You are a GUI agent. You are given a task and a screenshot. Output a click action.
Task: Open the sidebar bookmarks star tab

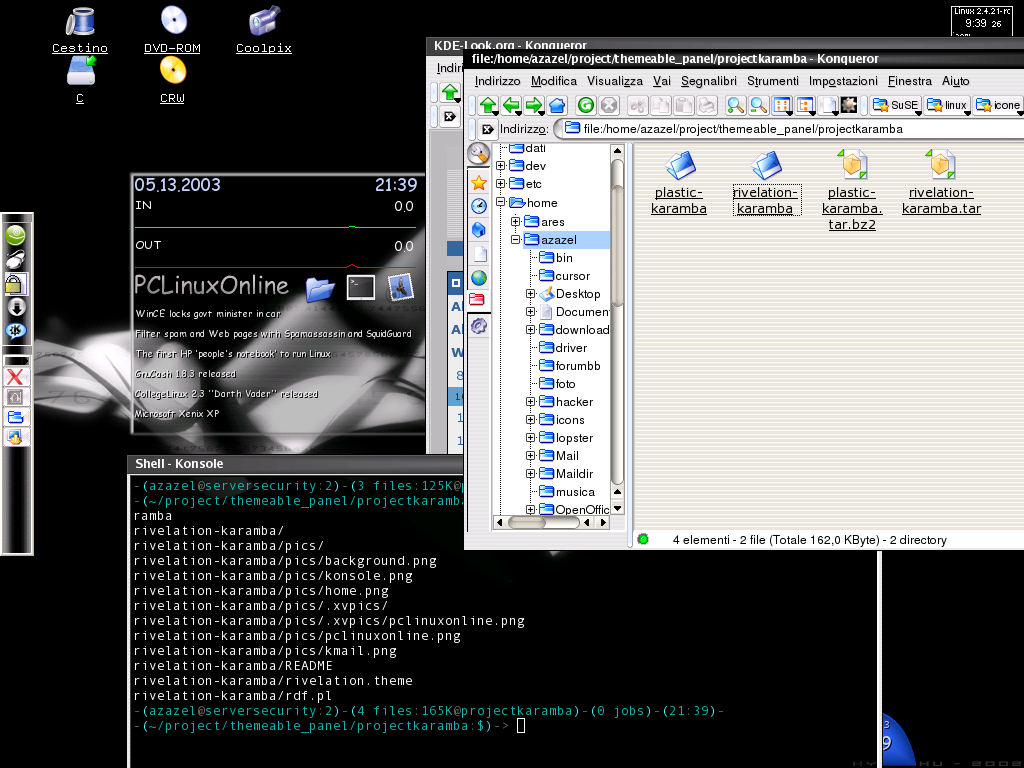pos(479,183)
